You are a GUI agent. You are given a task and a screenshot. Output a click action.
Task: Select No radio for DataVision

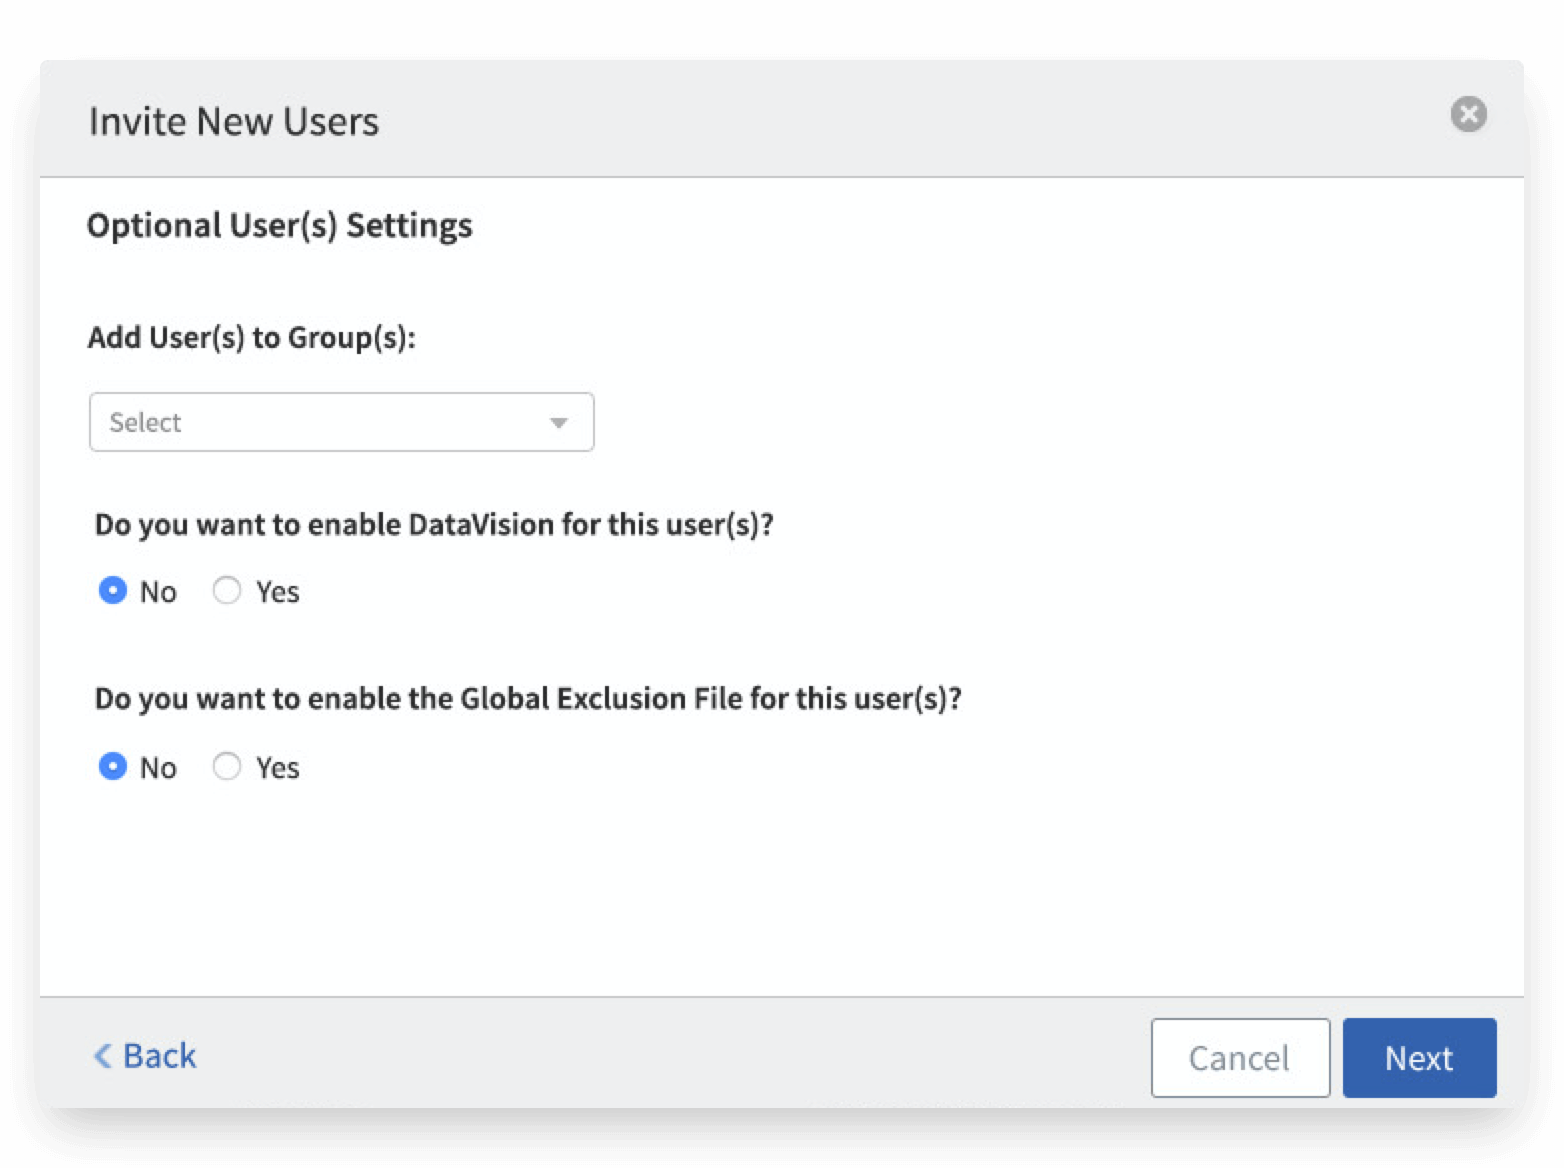(x=113, y=591)
